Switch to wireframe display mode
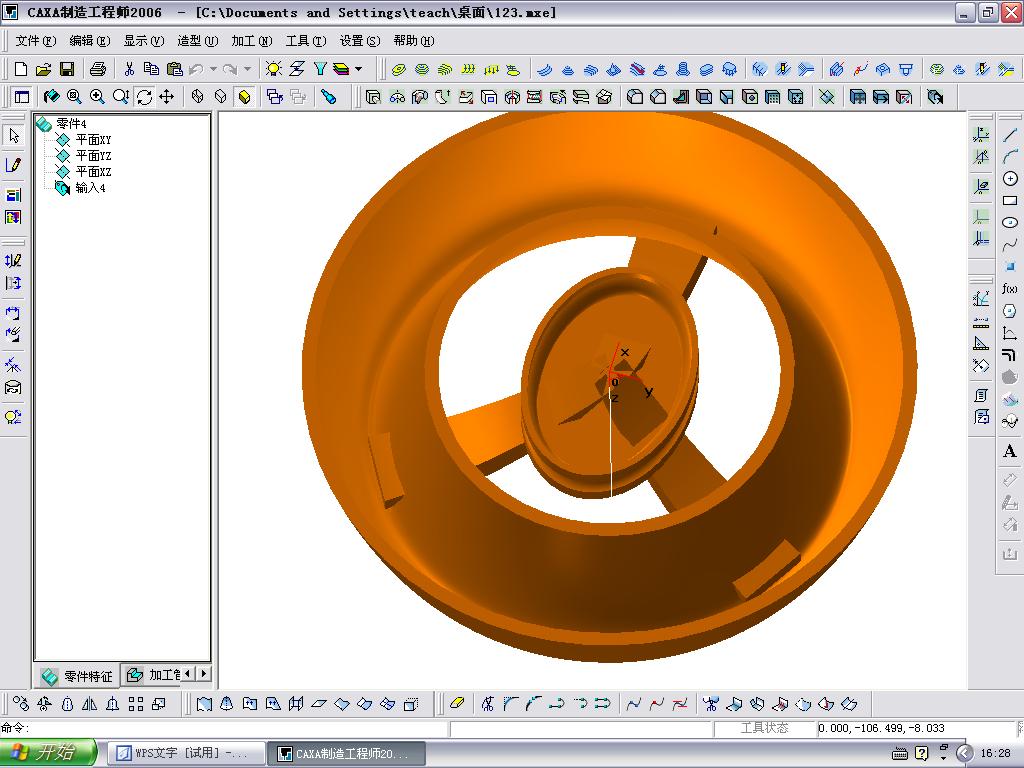Screen dimensions: 1024x768 click(x=197, y=97)
